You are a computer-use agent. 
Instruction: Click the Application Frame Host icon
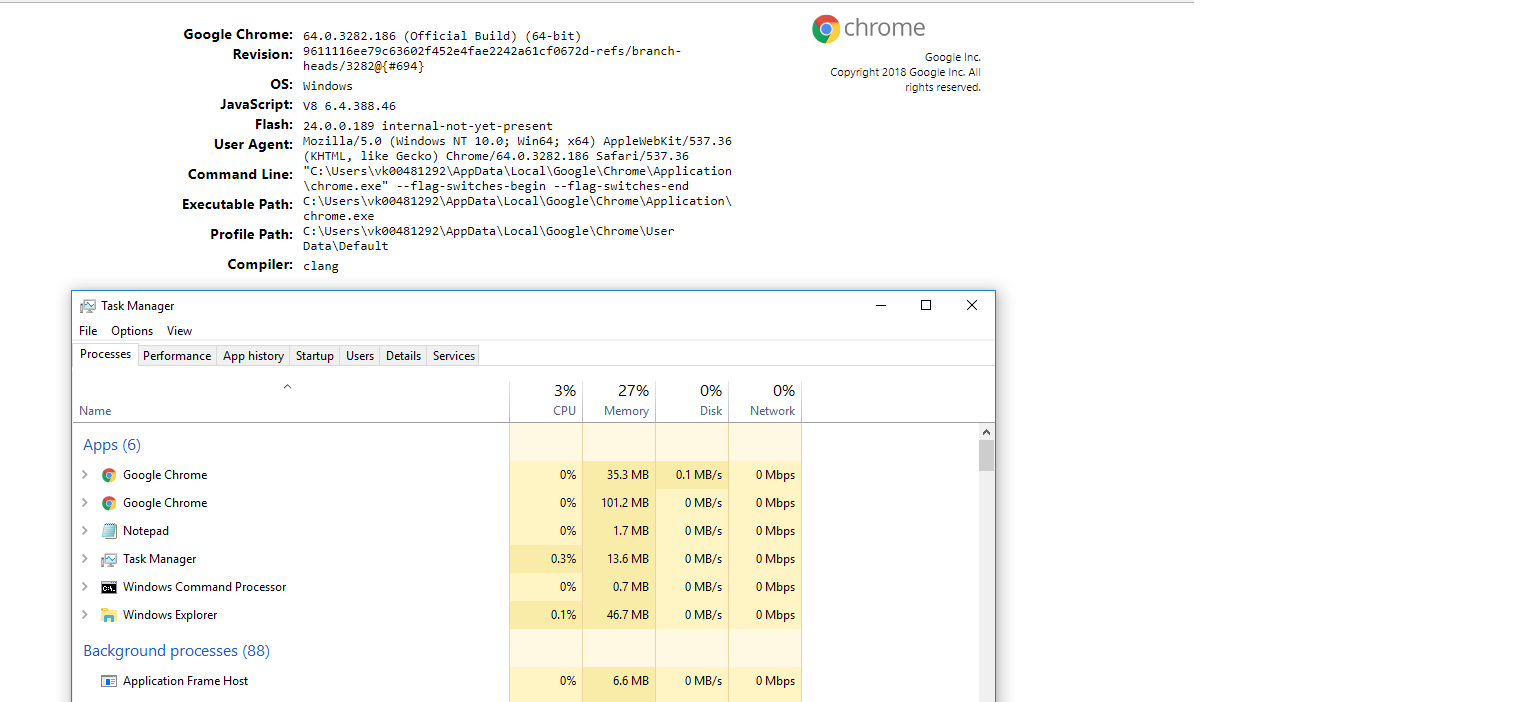(x=109, y=681)
